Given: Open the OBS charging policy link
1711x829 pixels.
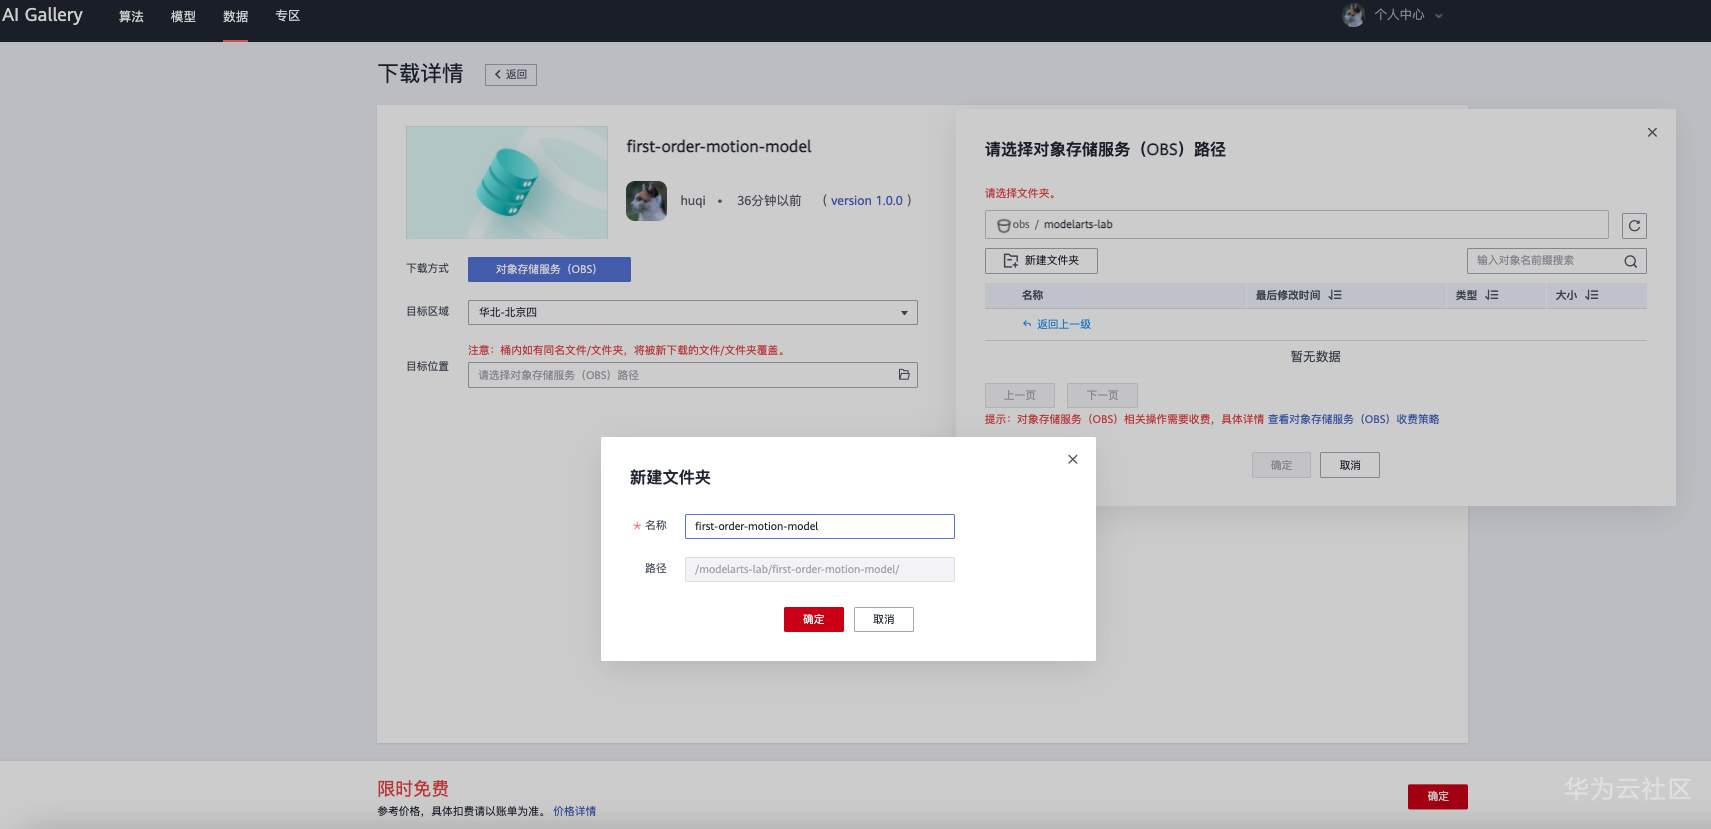Looking at the screenshot, I should 1354,419.
